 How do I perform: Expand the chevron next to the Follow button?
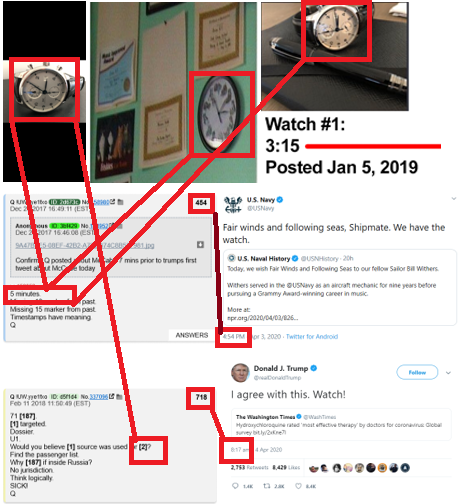pos(448,373)
